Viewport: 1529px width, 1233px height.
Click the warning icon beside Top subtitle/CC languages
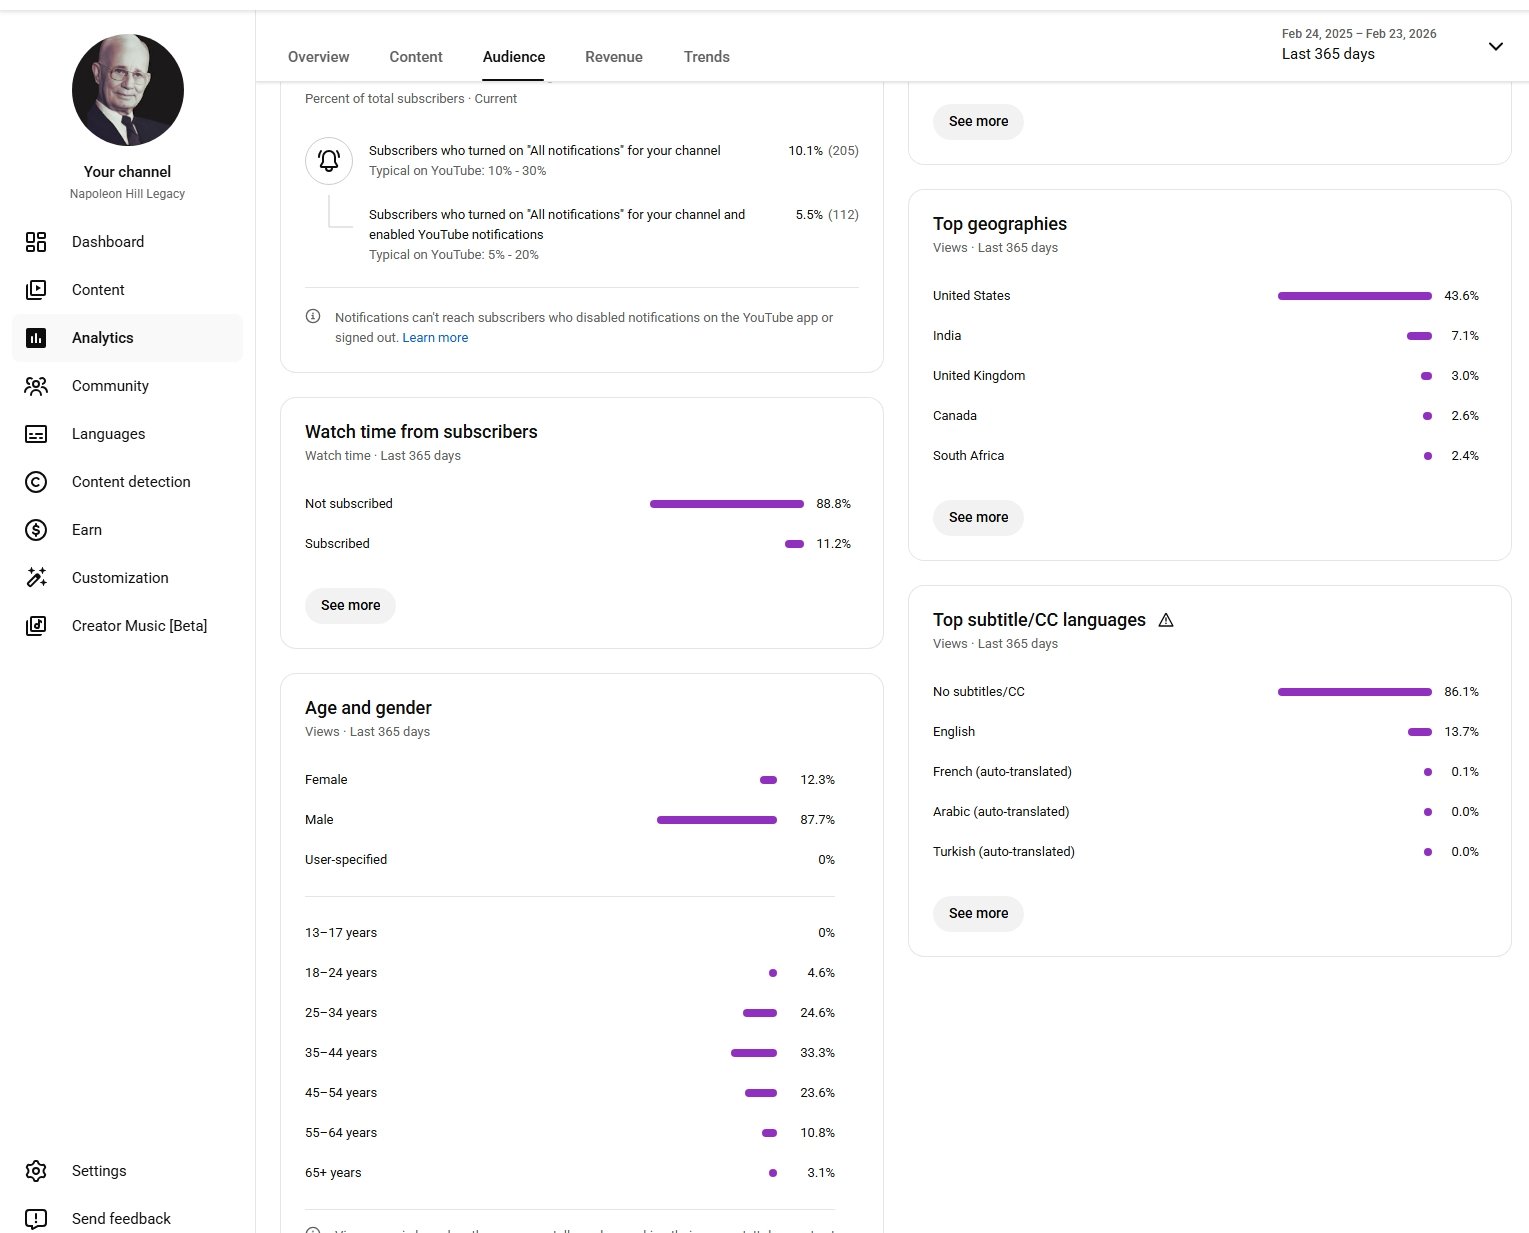(x=1166, y=620)
